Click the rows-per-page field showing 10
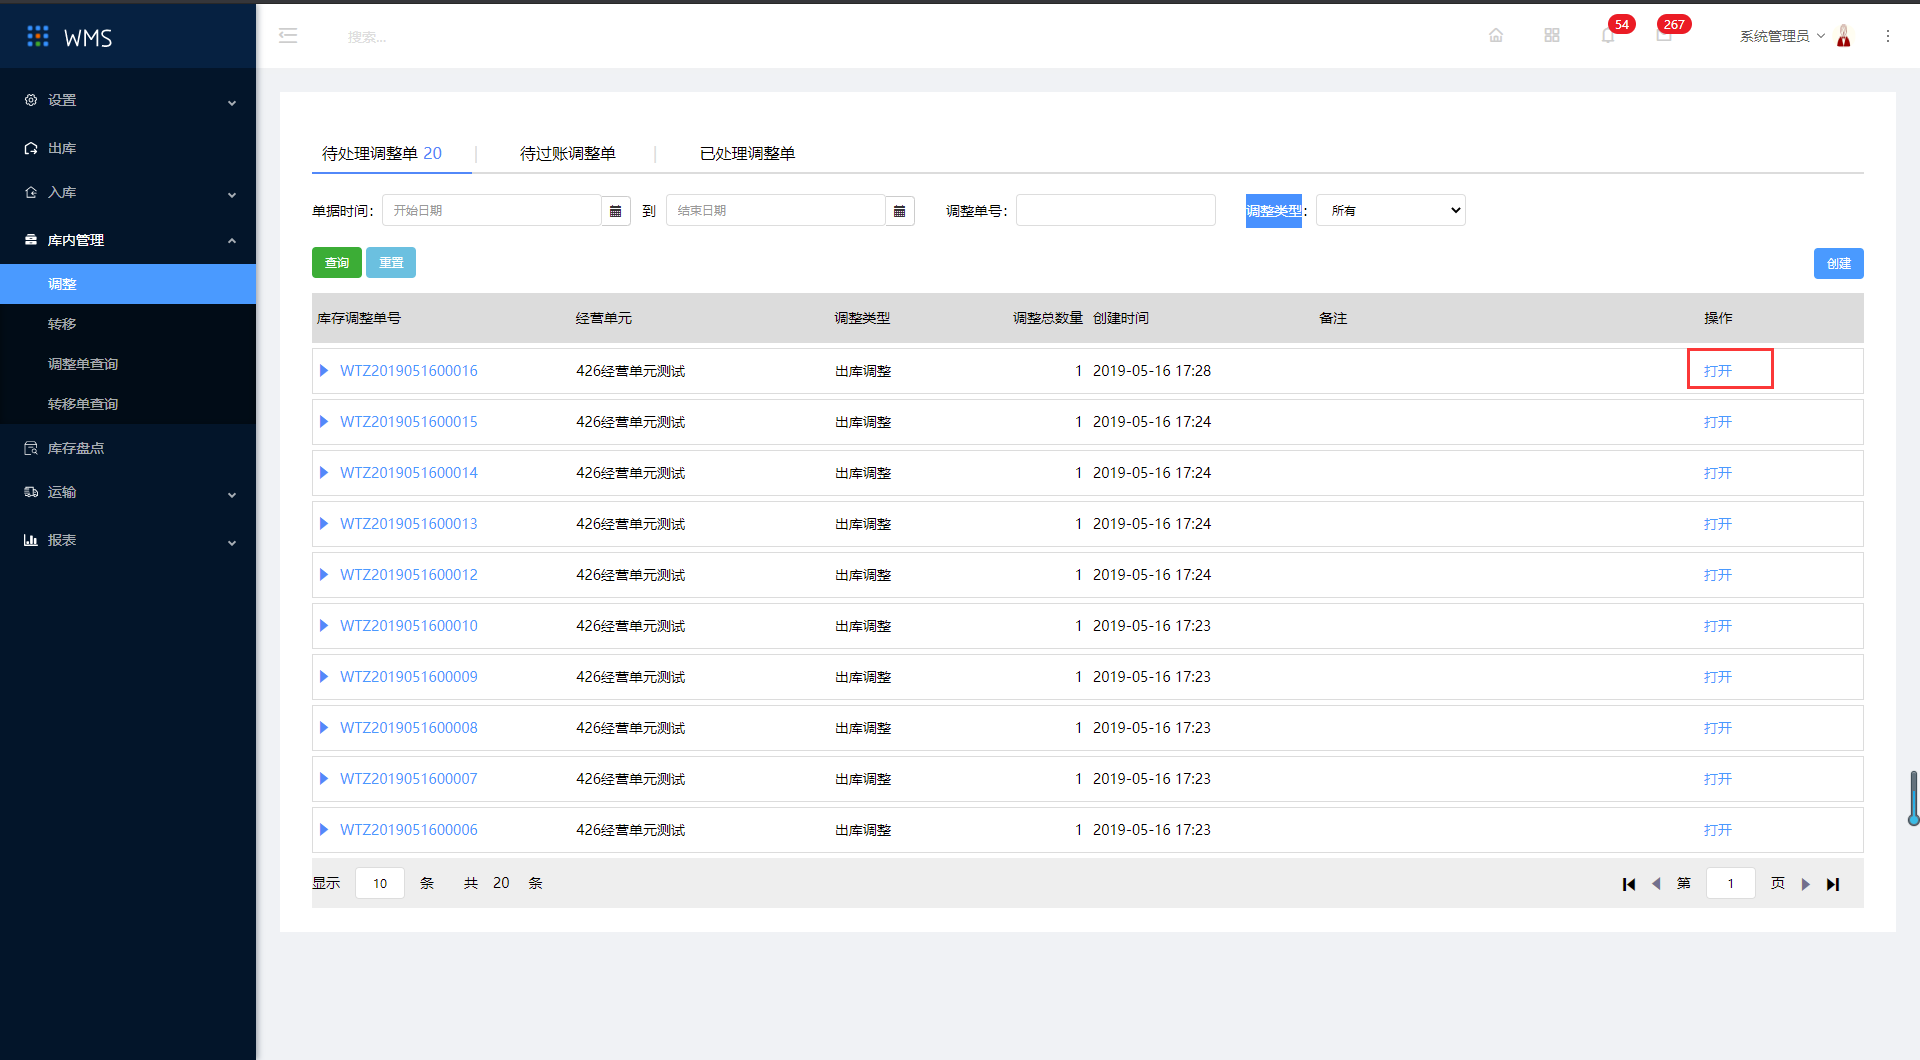 pos(380,883)
